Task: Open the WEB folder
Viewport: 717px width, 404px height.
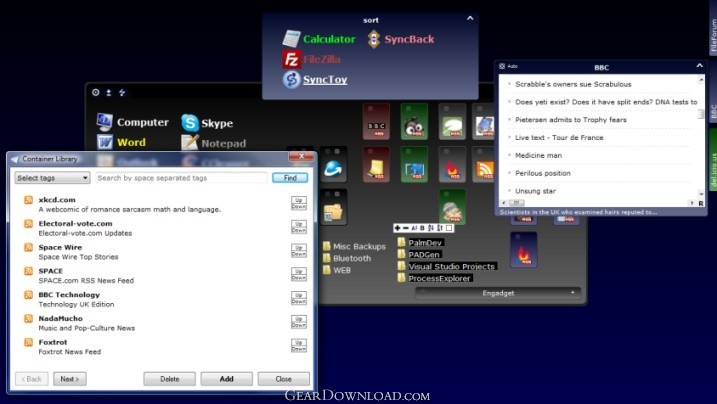Action: tap(337, 270)
